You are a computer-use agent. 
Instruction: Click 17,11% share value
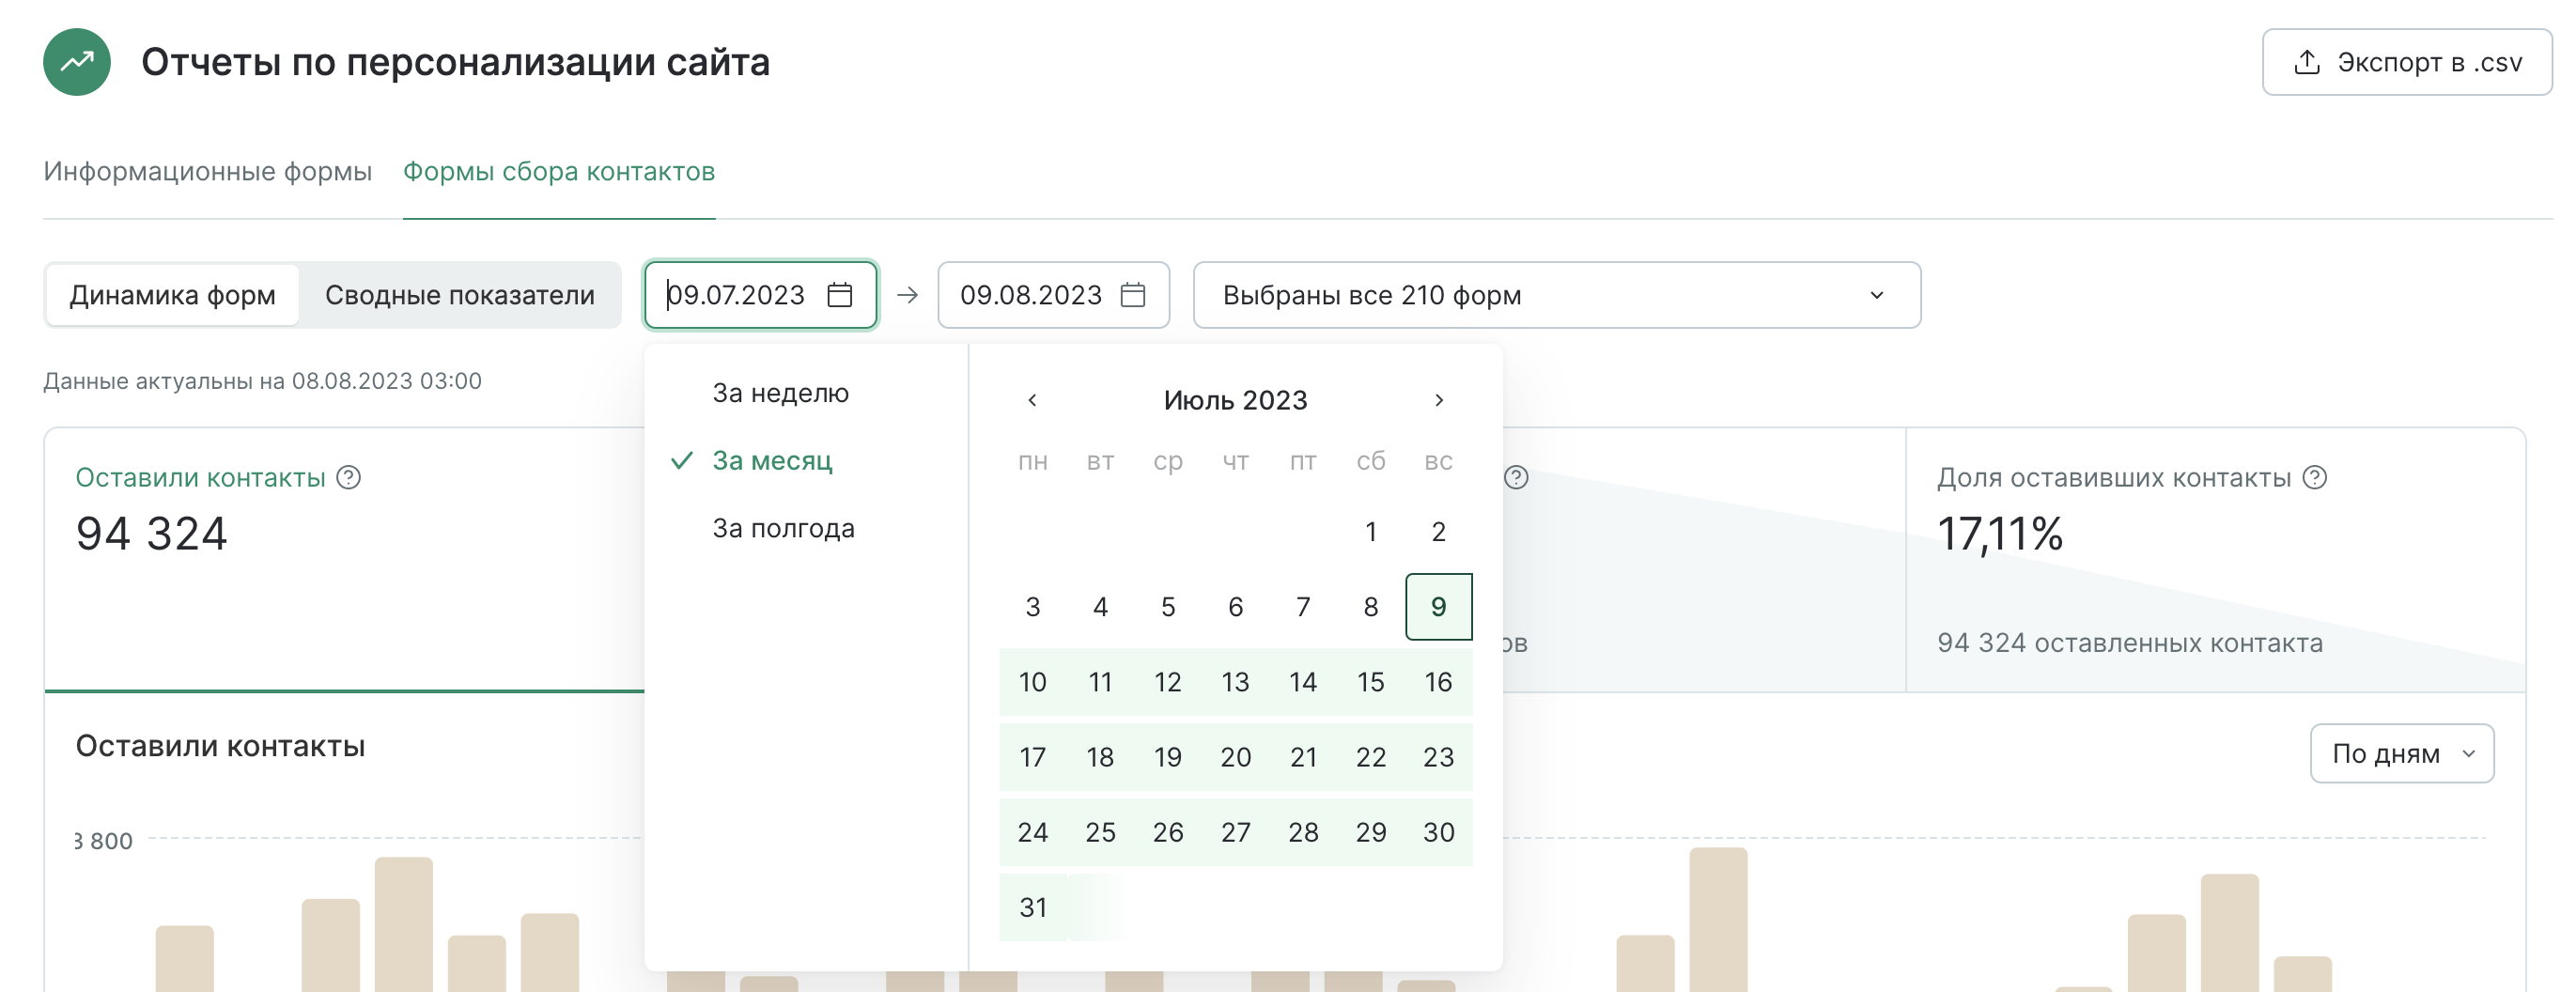pyautogui.click(x=2000, y=534)
